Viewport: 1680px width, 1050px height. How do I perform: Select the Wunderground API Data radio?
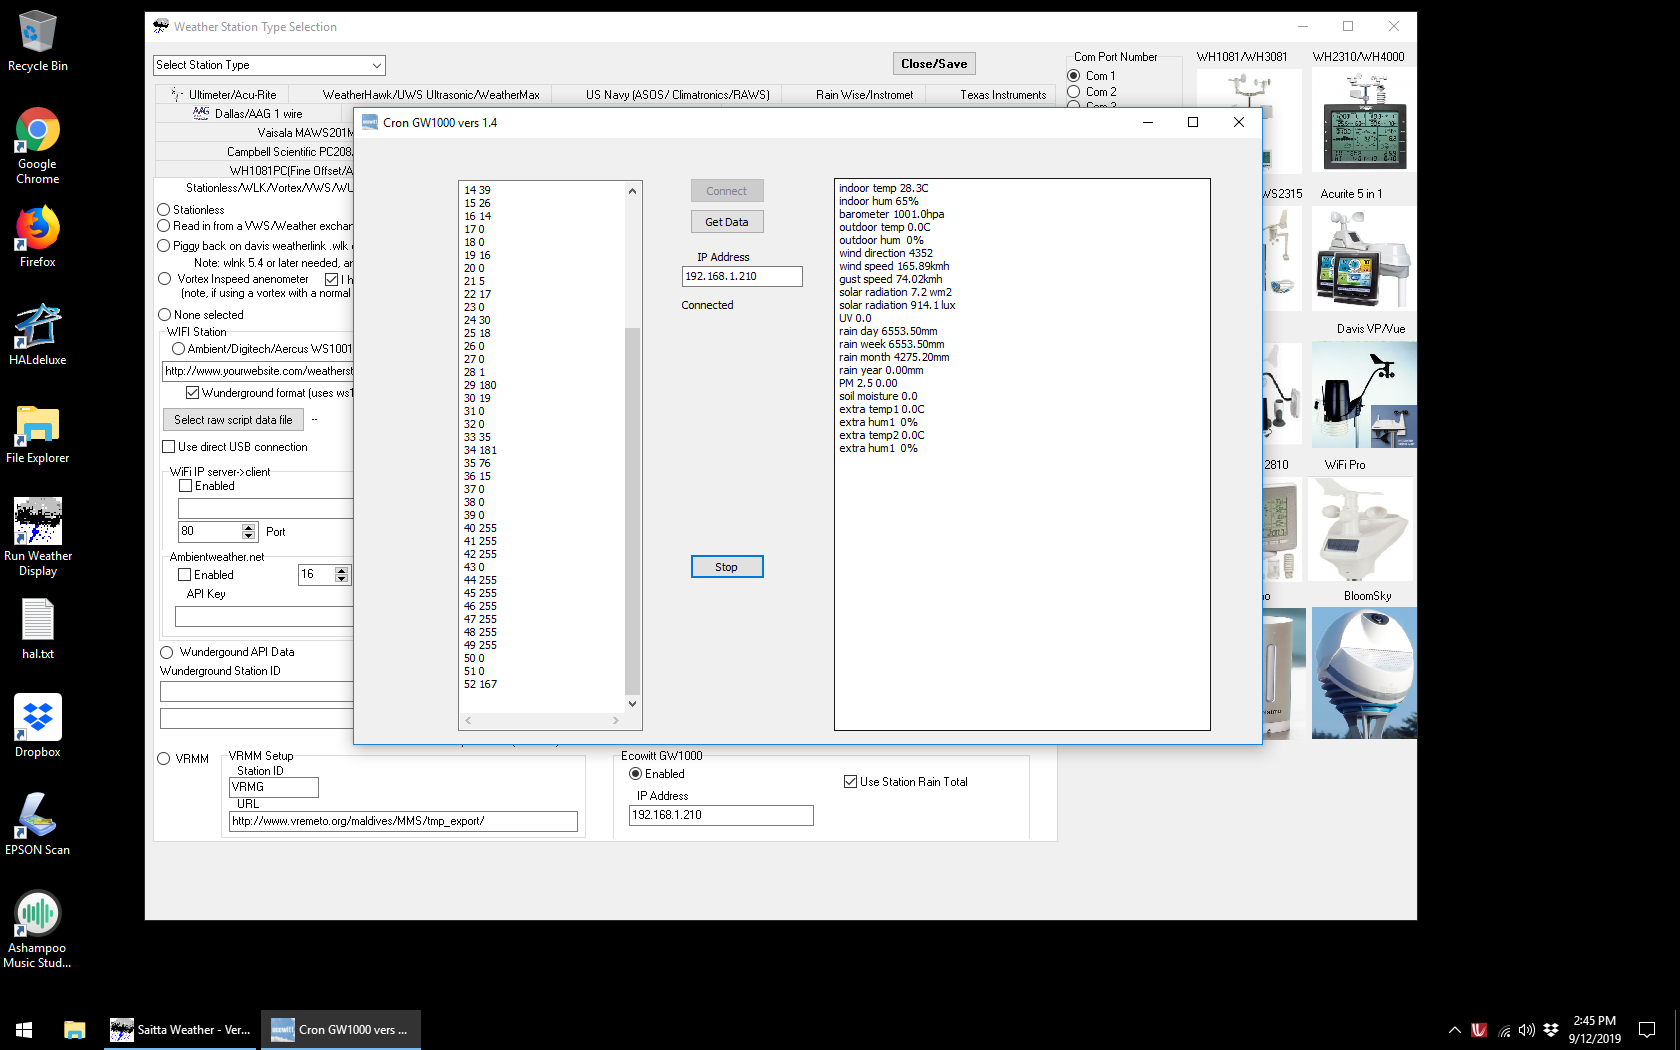166,652
